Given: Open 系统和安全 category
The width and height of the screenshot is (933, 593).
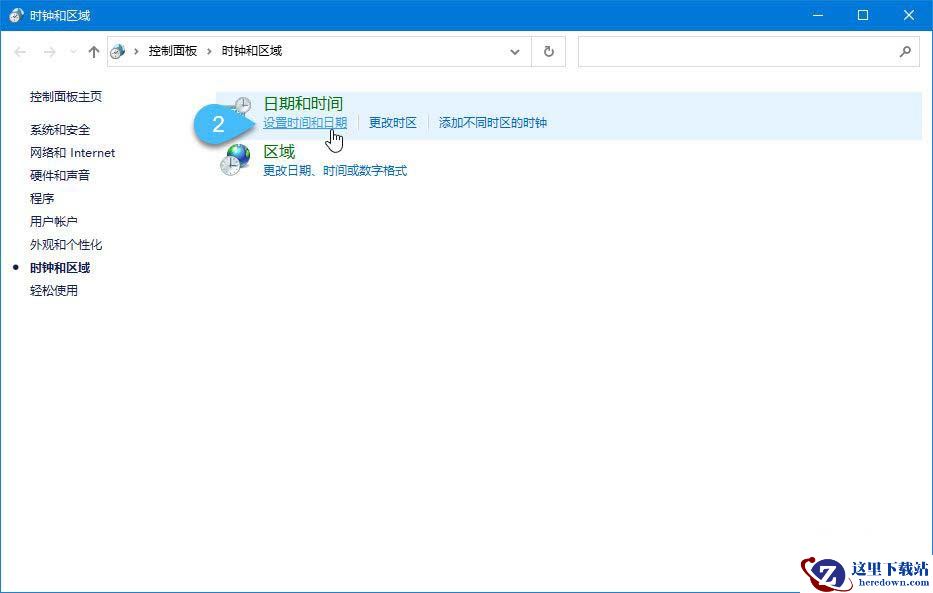Looking at the screenshot, I should click(x=60, y=130).
